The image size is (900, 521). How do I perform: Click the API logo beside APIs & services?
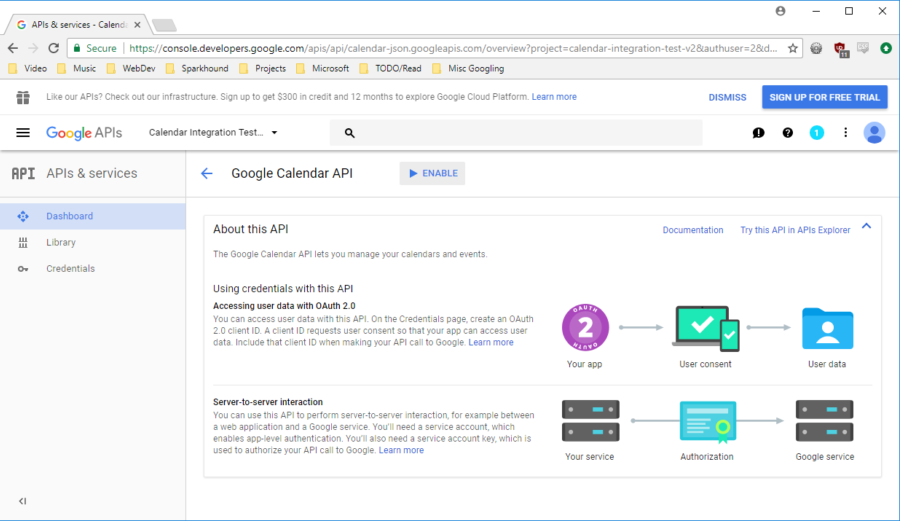point(24,173)
